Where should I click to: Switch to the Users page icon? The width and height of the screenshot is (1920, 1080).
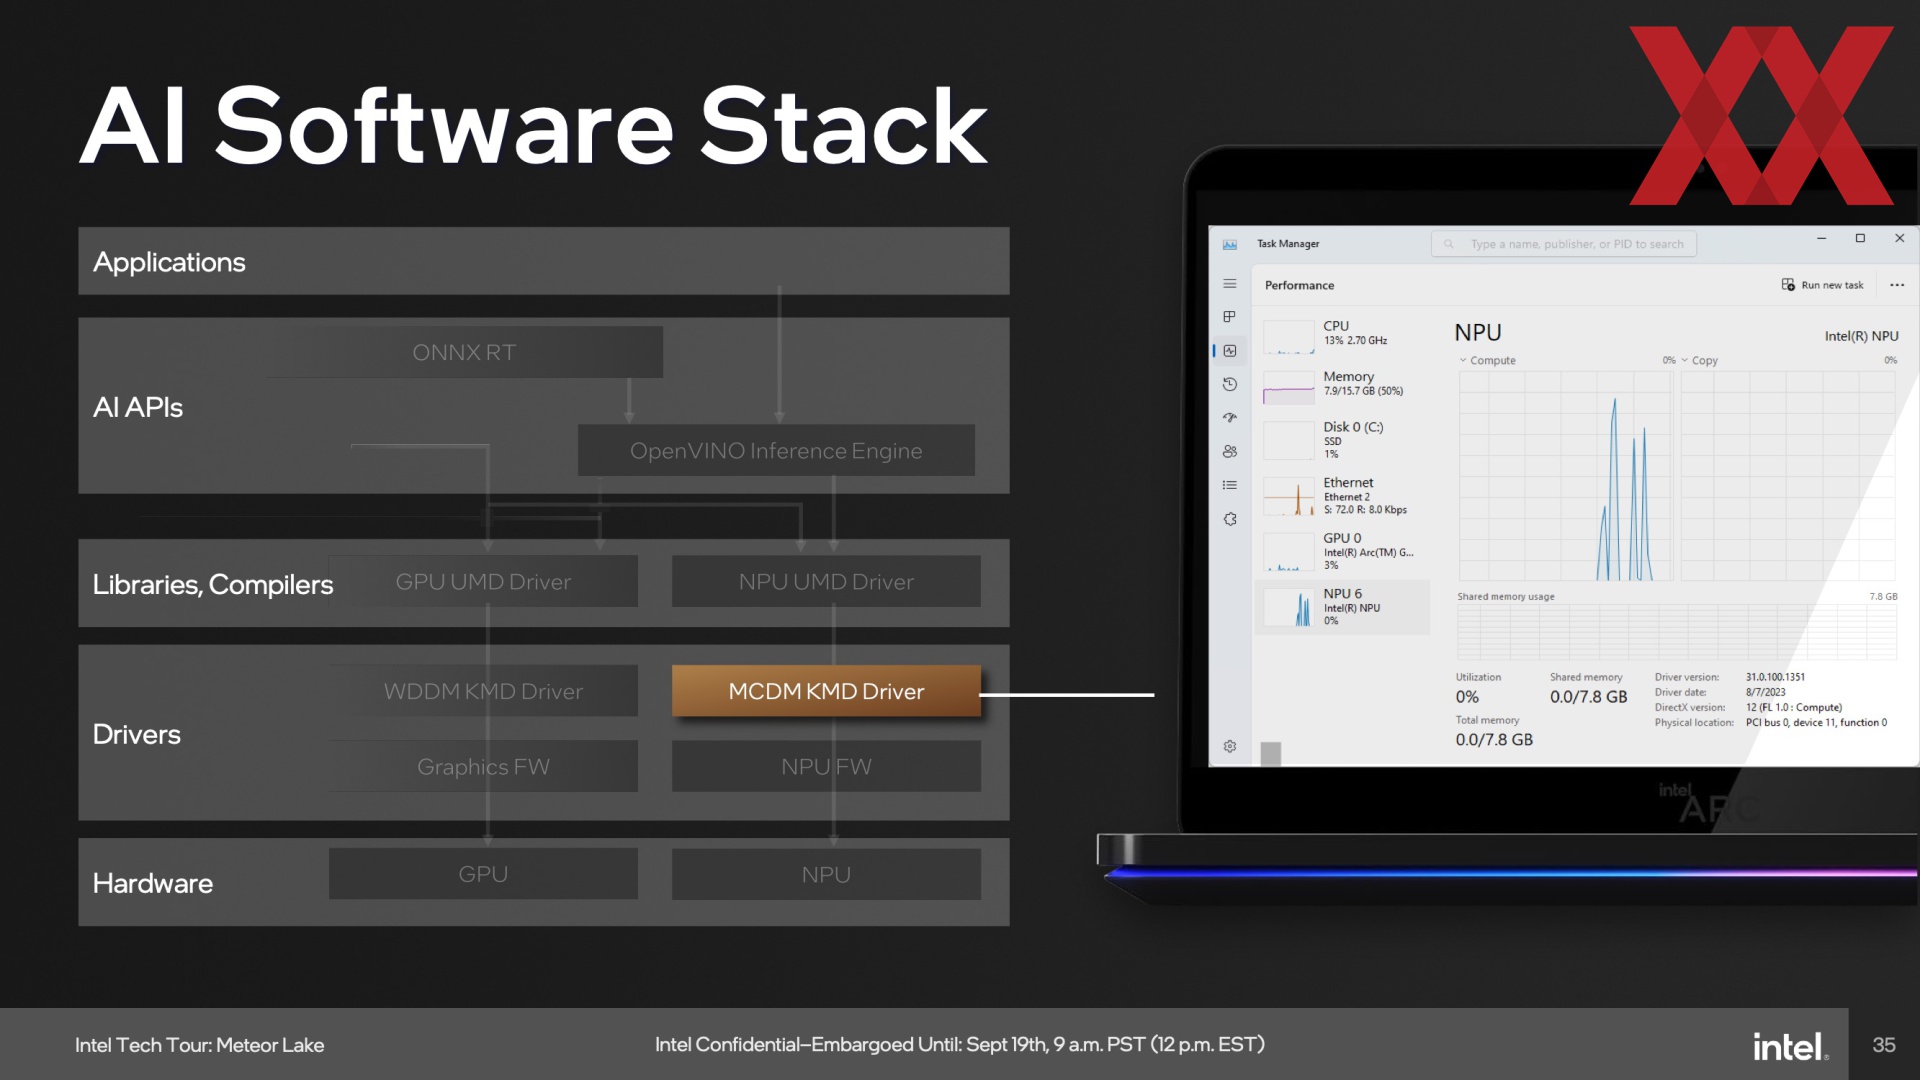coord(1230,451)
